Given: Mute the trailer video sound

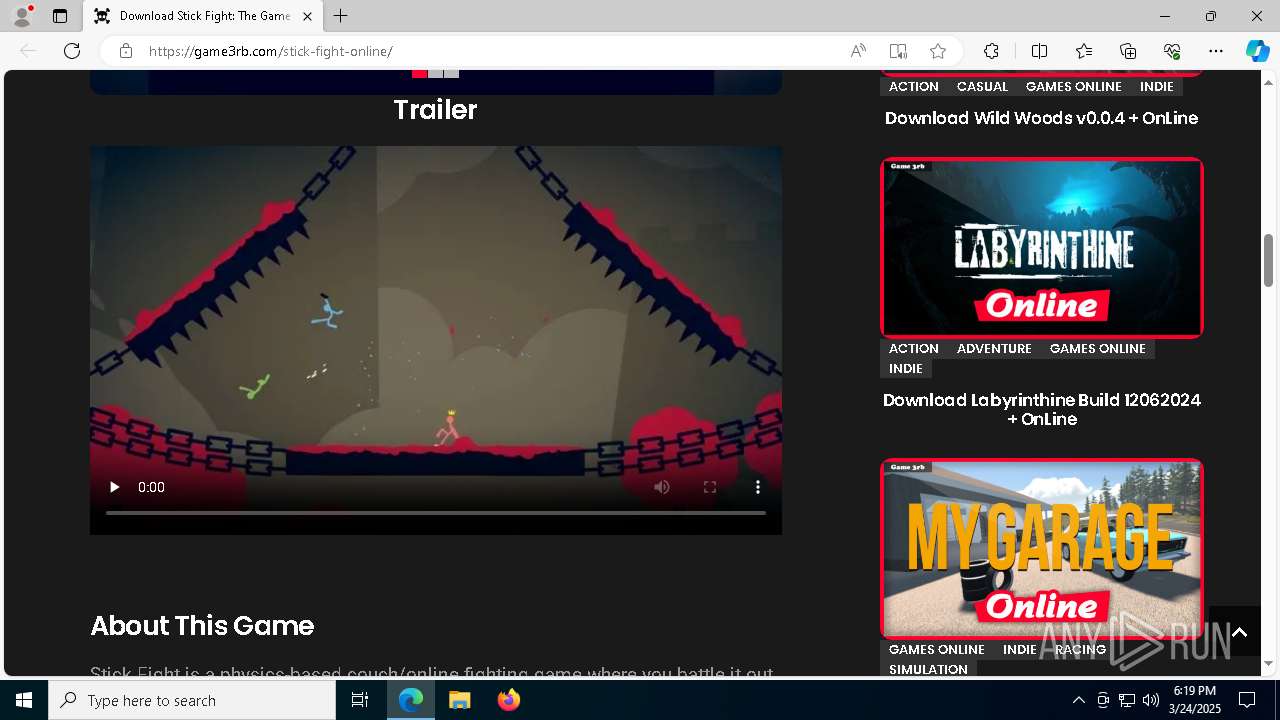Looking at the screenshot, I should tap(662, 487).
